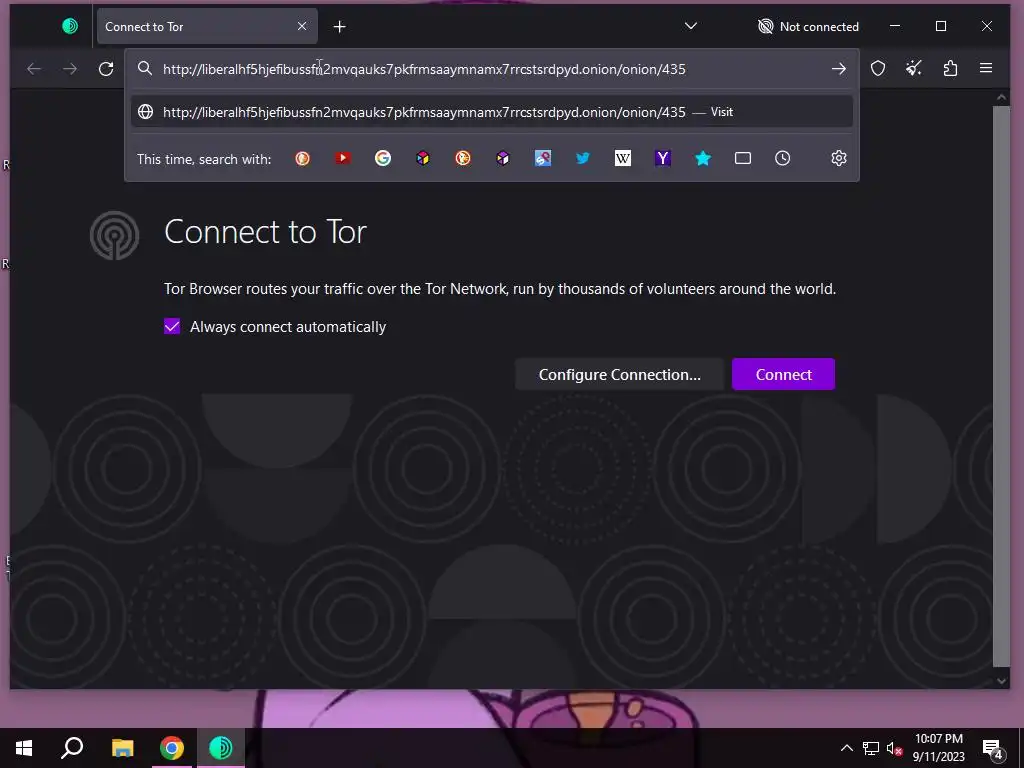This screenshot has width=1024, height=768.
Task: Click Configure Connection button
Action: tap(619, 374)
